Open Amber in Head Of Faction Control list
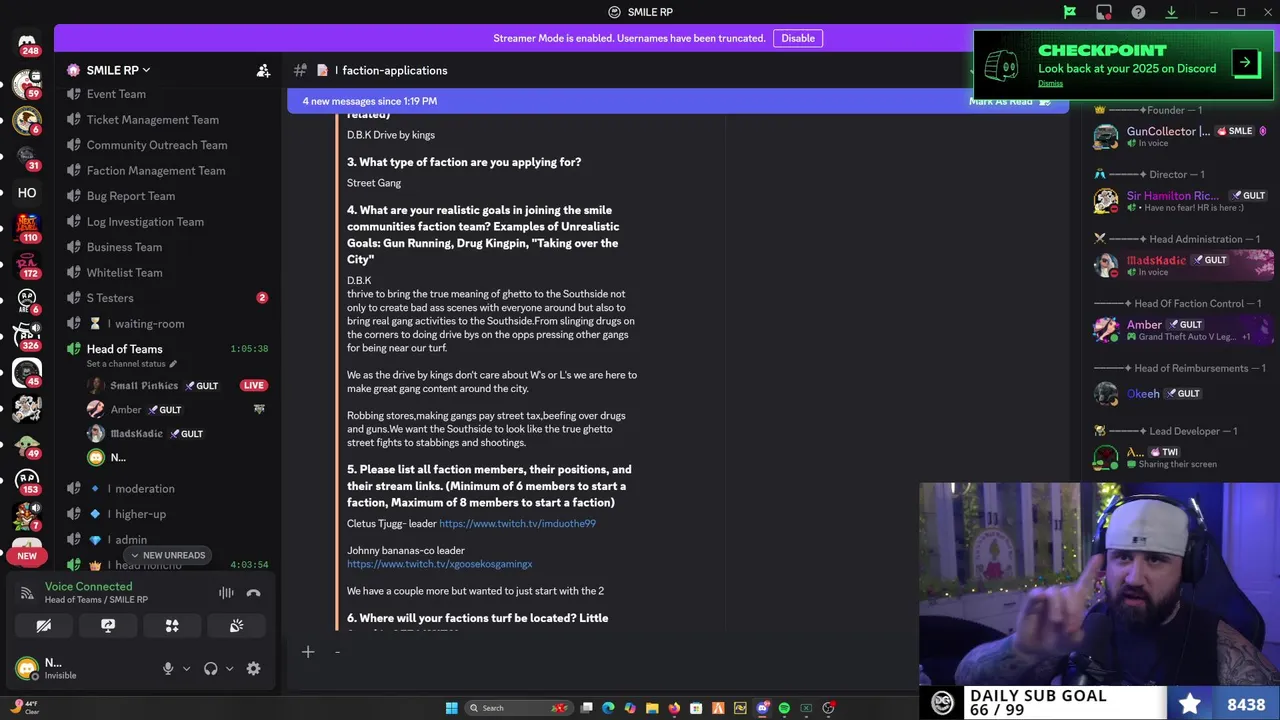 click(x=1181, y=330)
